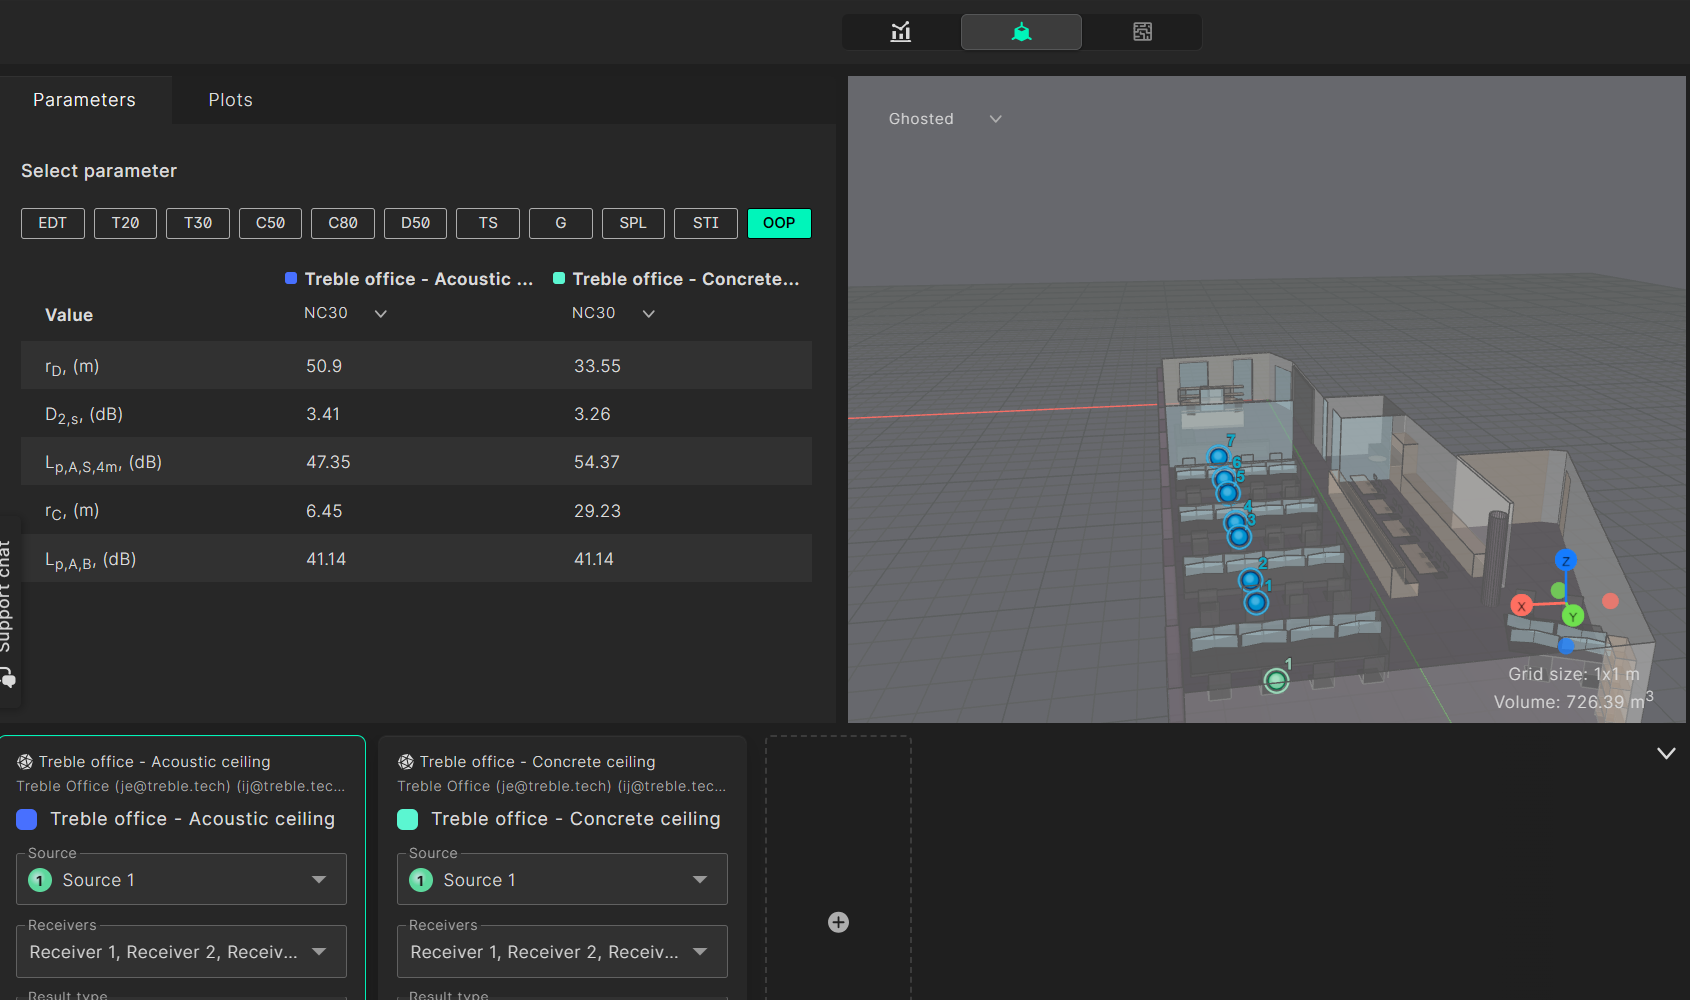This screenshot has height=1000, width=1690.
Task: Open NC30 dropdown for Concrete ceiling column
Action: coord(613,313)
